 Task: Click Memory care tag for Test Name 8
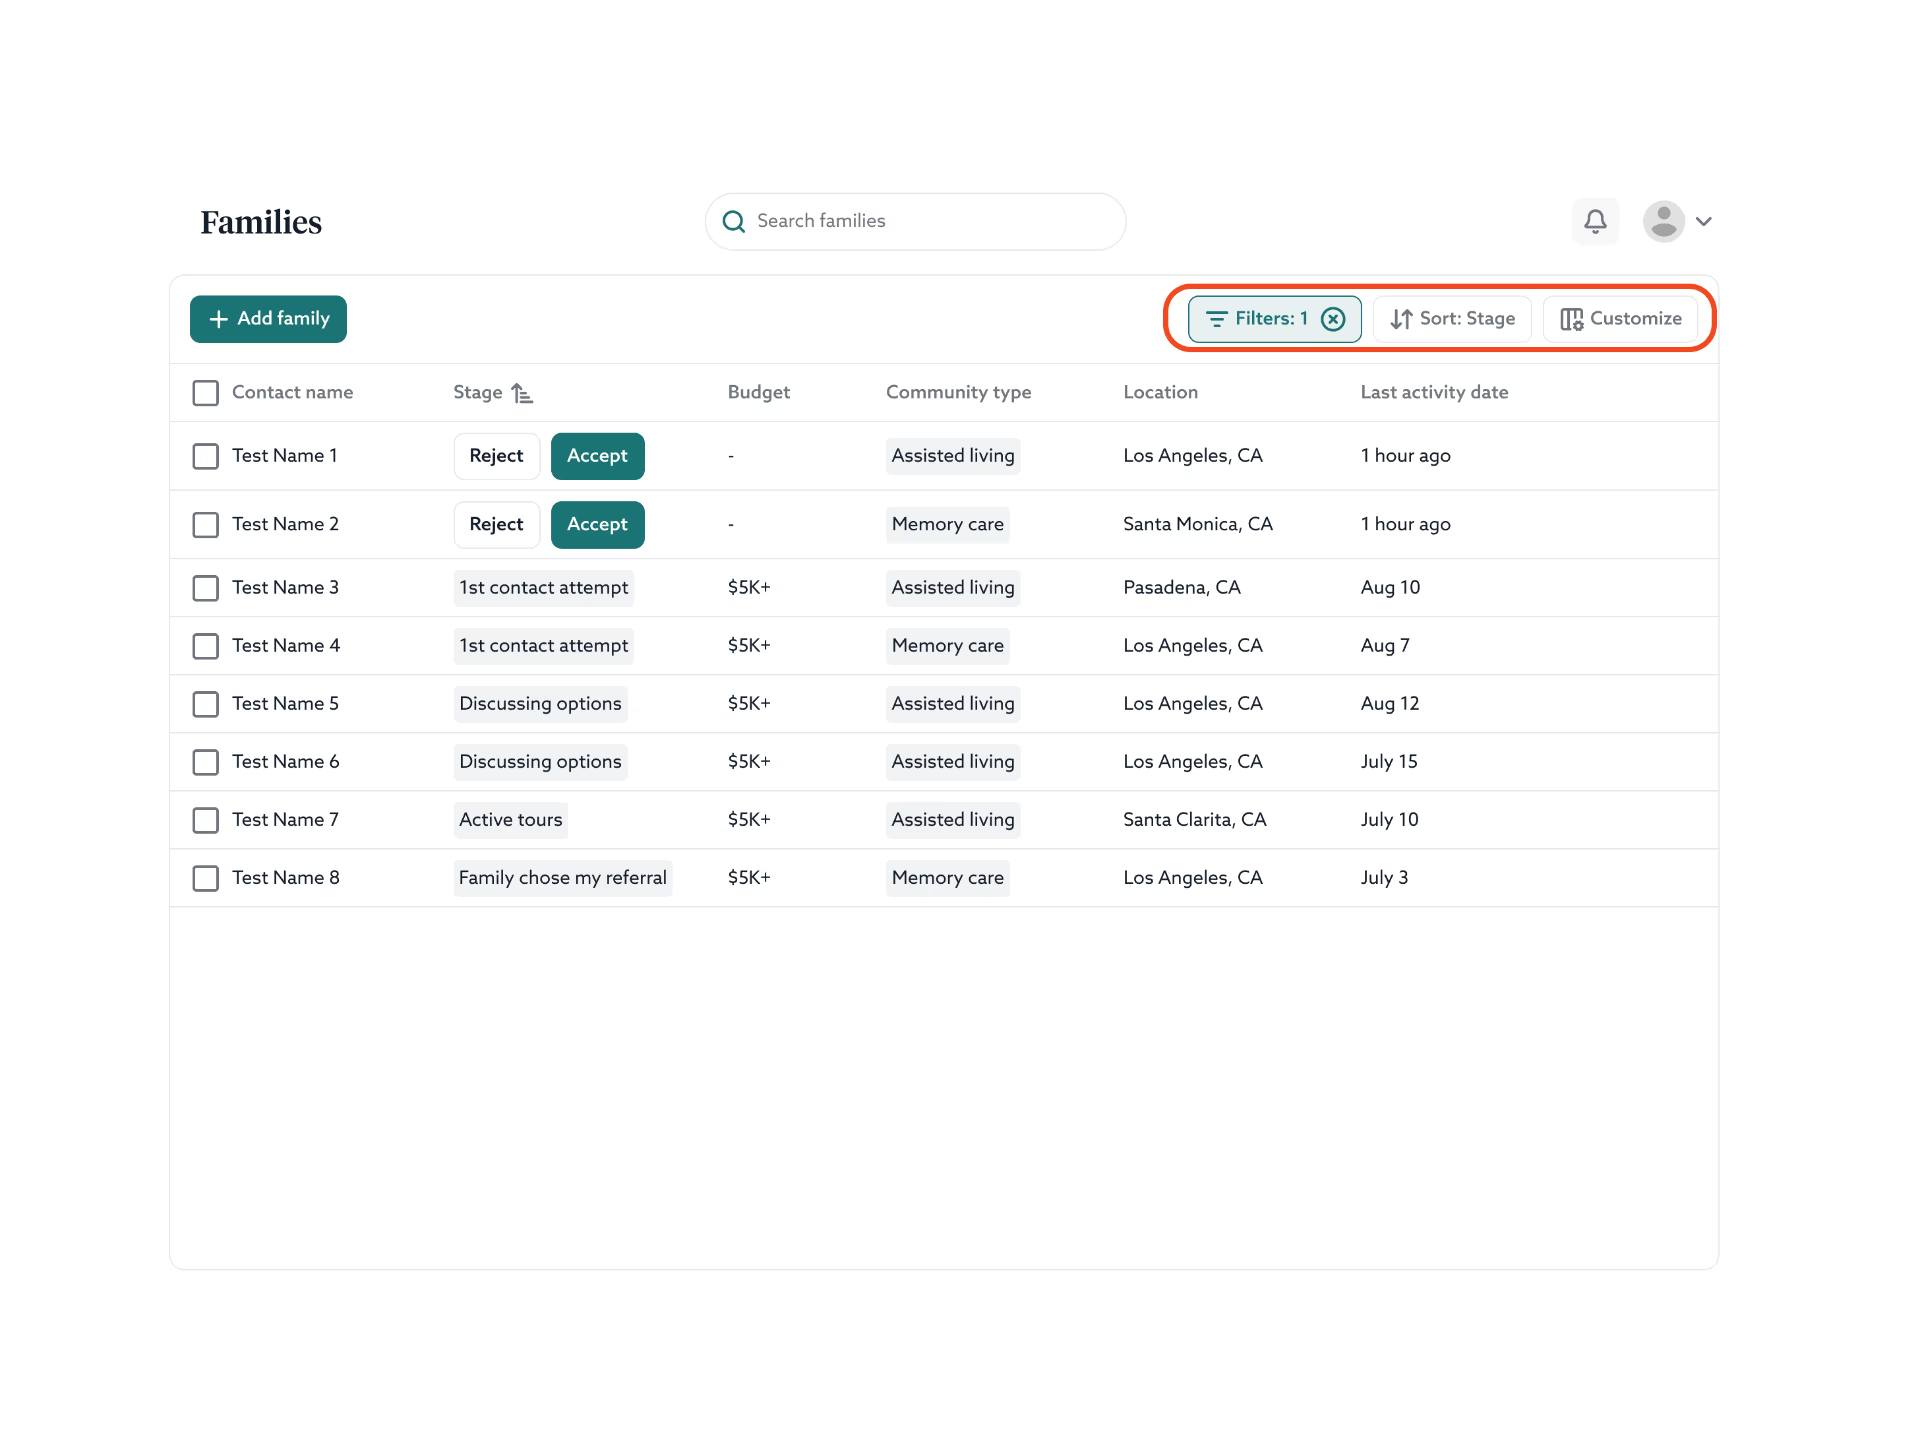(x=948, y=878)
